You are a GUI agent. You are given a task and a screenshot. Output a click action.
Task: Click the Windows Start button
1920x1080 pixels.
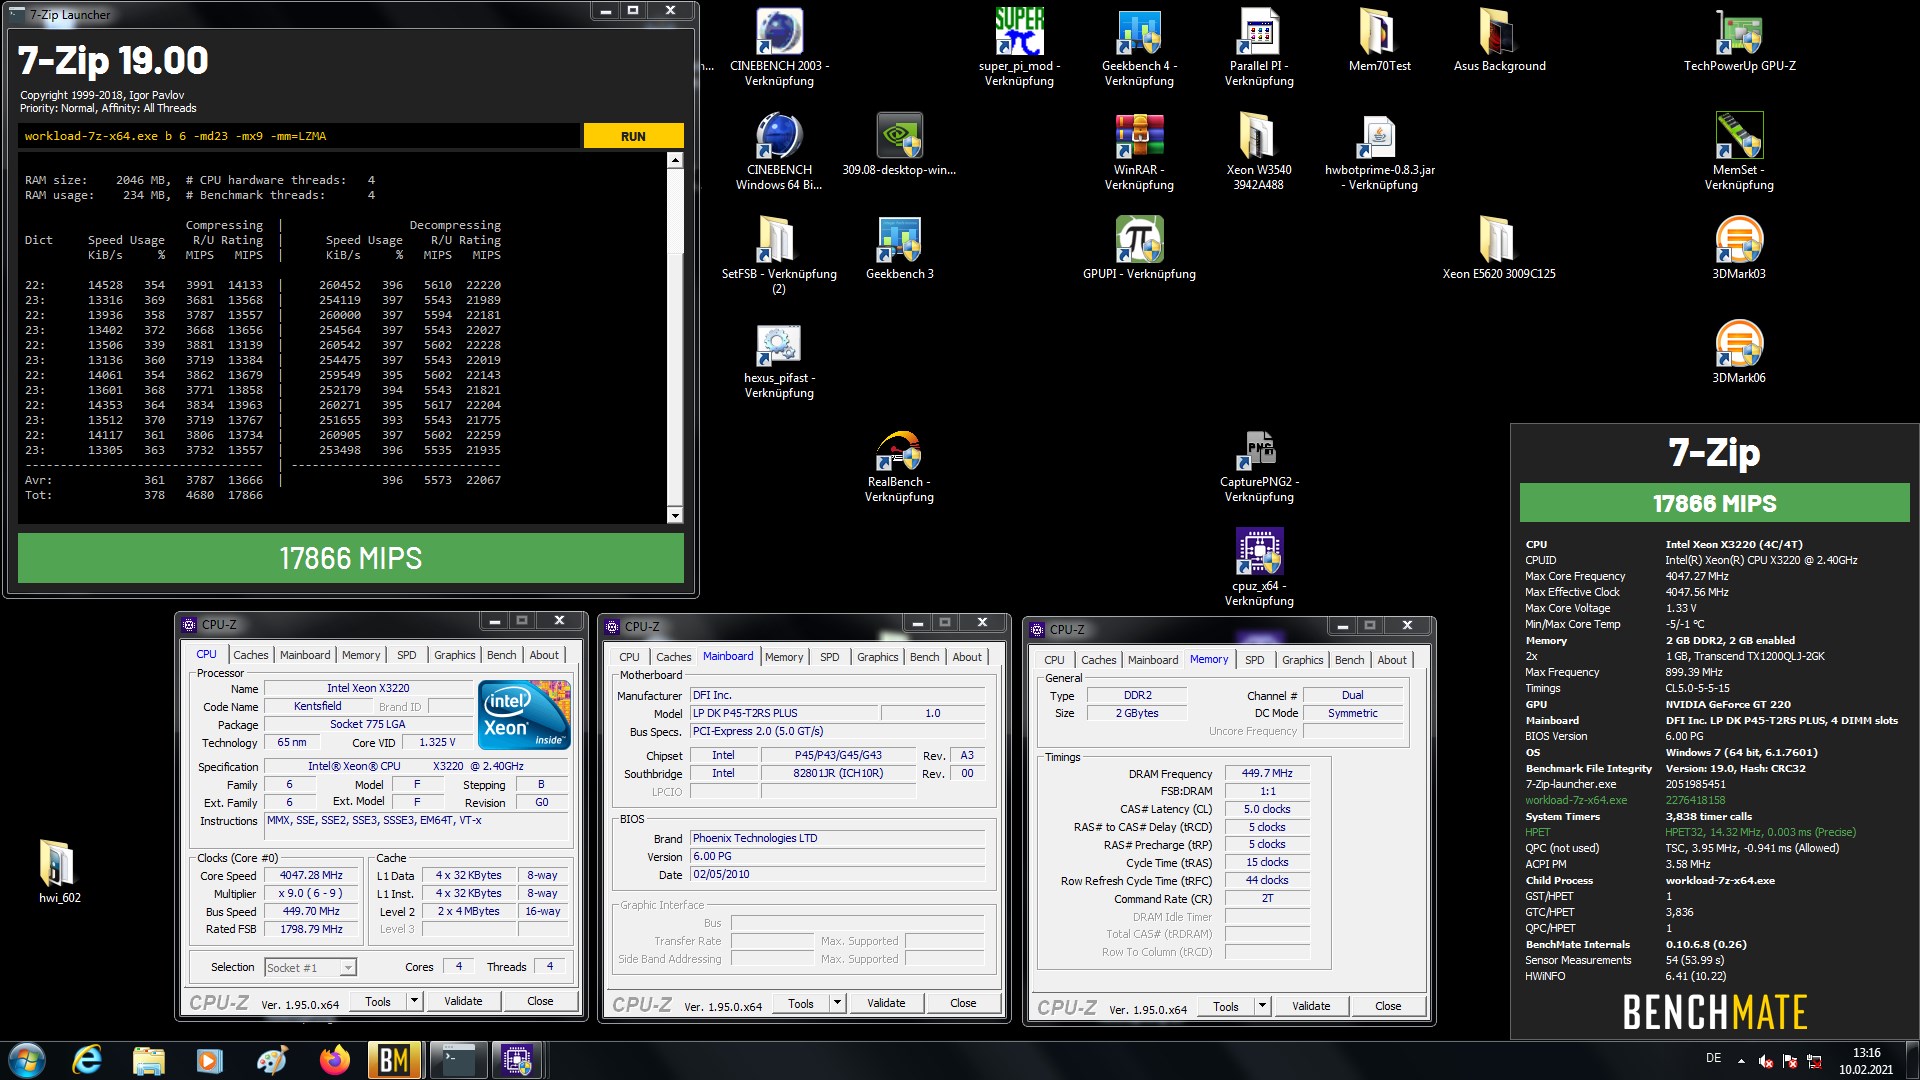(27, 1060)
